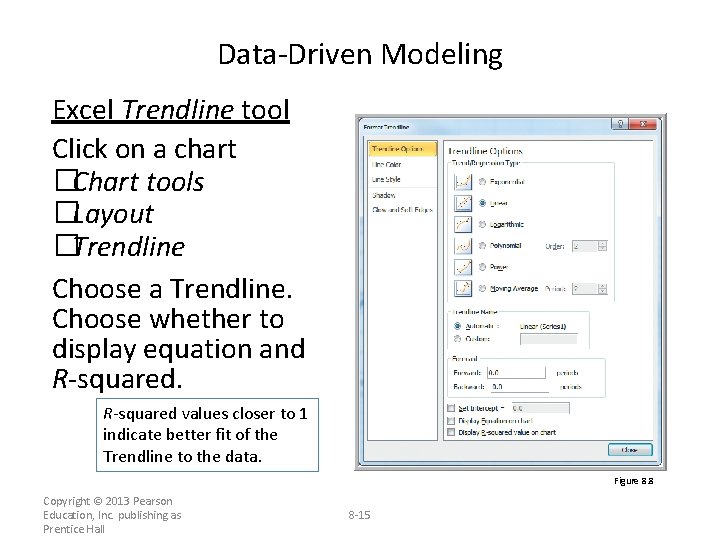Click the 'Trendline' bullet text

pos(129,247)
